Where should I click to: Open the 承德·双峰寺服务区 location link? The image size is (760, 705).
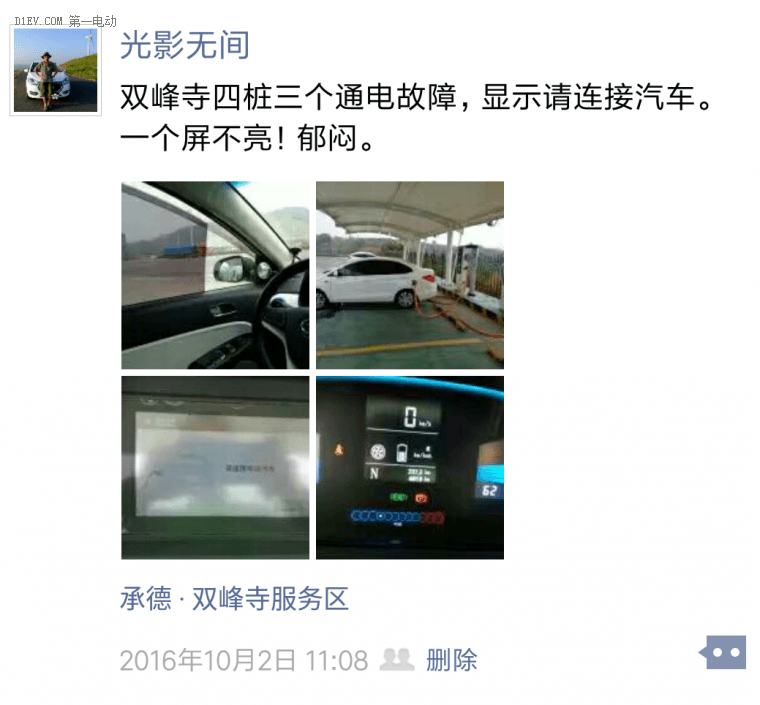(234, 599)
